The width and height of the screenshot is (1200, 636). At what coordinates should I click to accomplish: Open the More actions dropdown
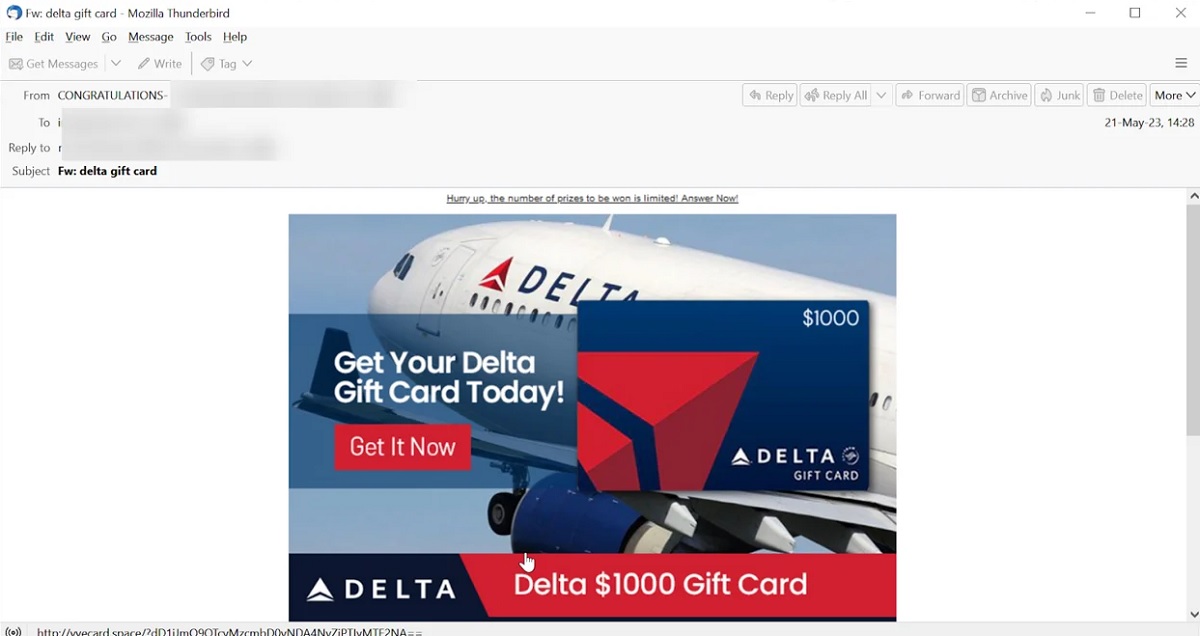pyautogui.click(x=1174, y=95)
